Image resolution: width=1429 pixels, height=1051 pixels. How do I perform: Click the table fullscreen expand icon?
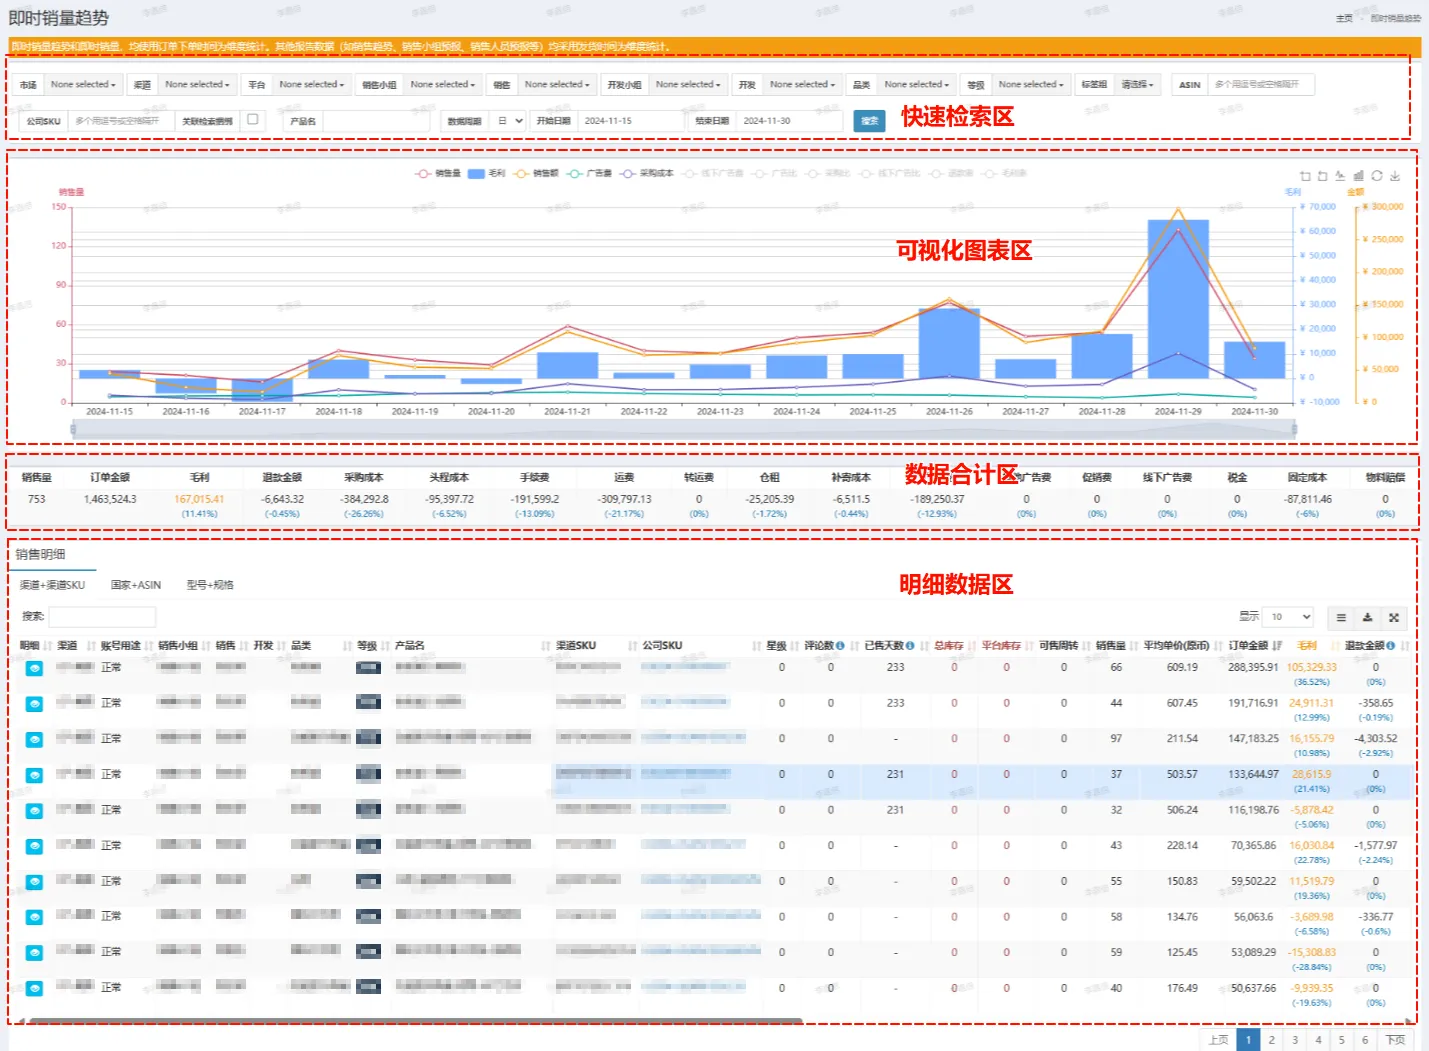[x=1393, y=617]
